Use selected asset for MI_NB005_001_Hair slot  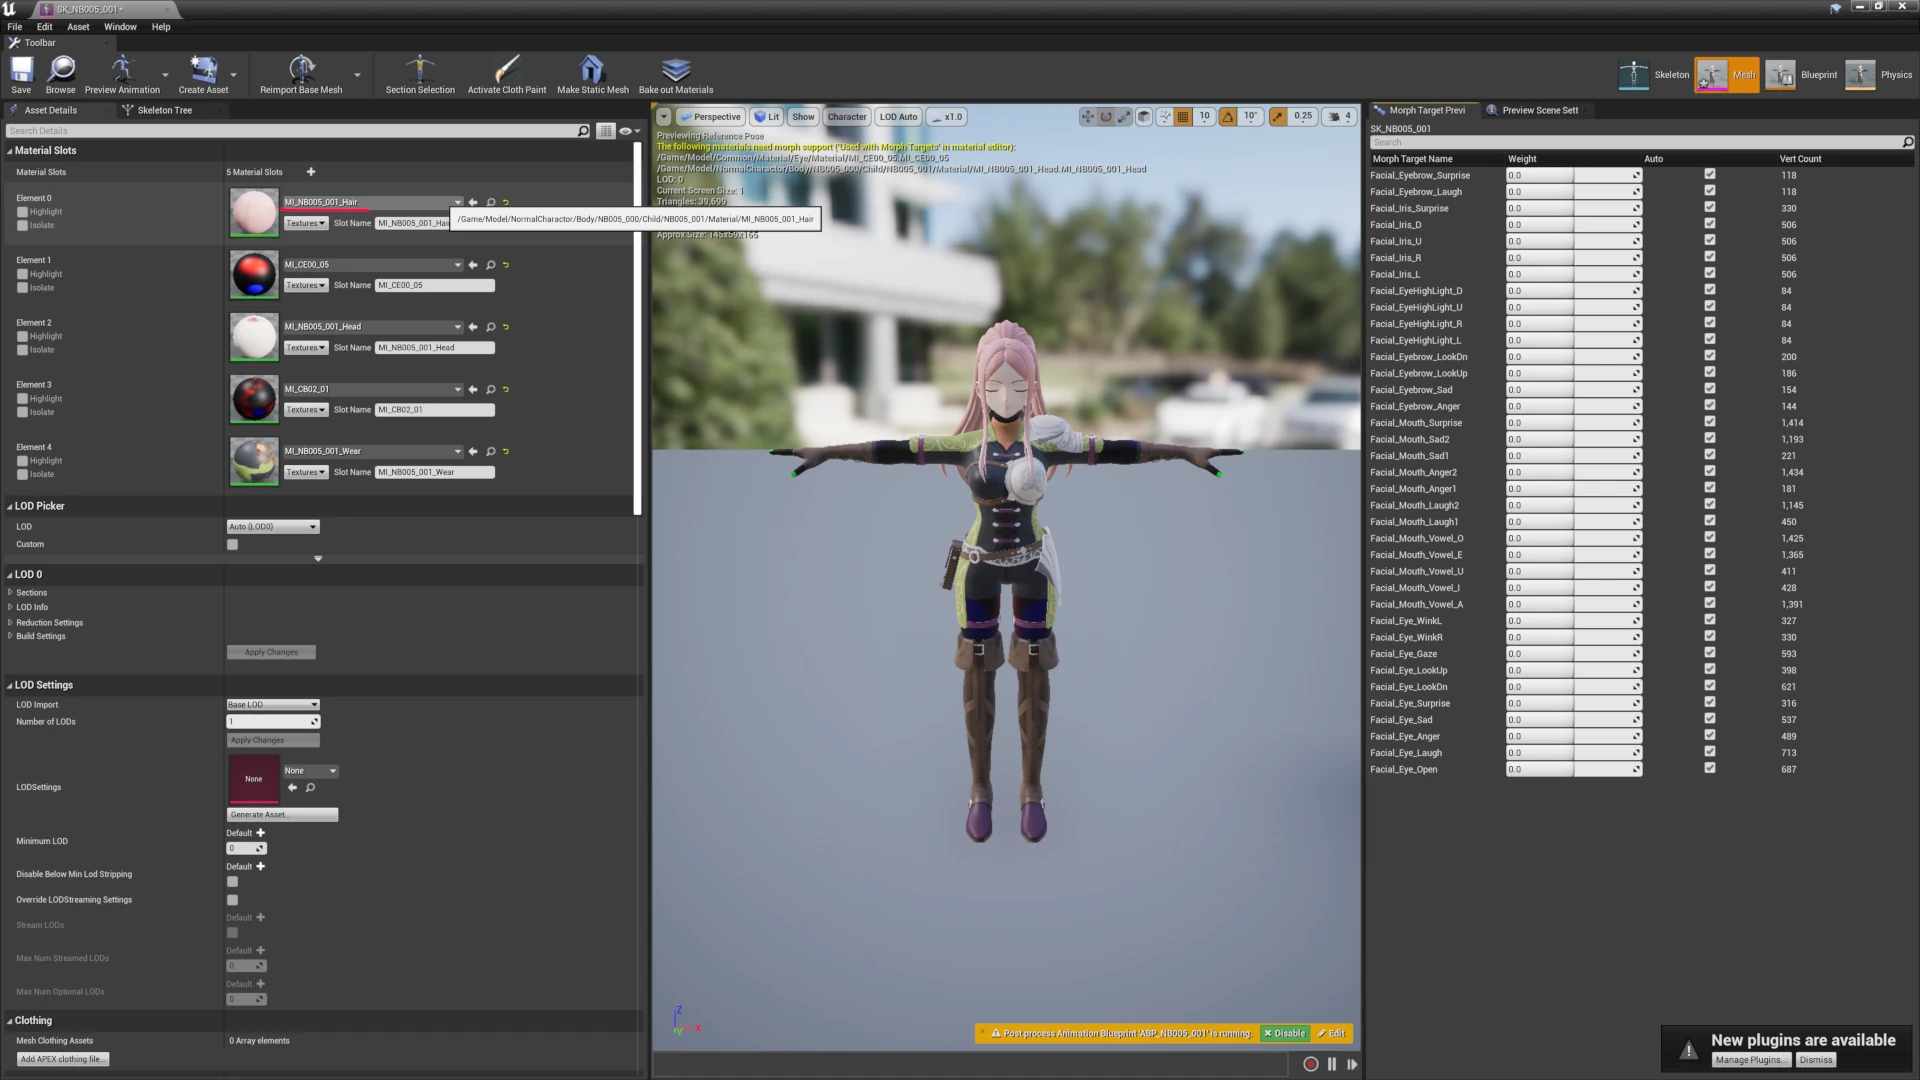(x=473, y=202)
